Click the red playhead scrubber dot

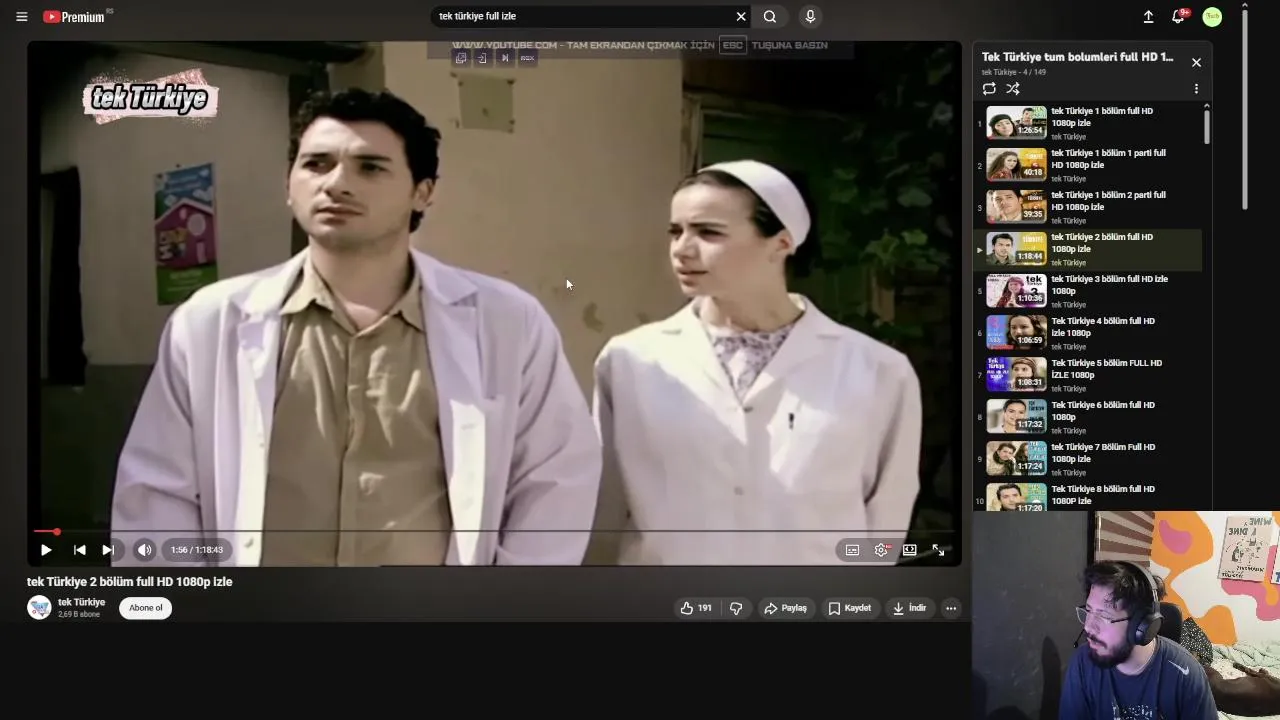pos(57,532)
